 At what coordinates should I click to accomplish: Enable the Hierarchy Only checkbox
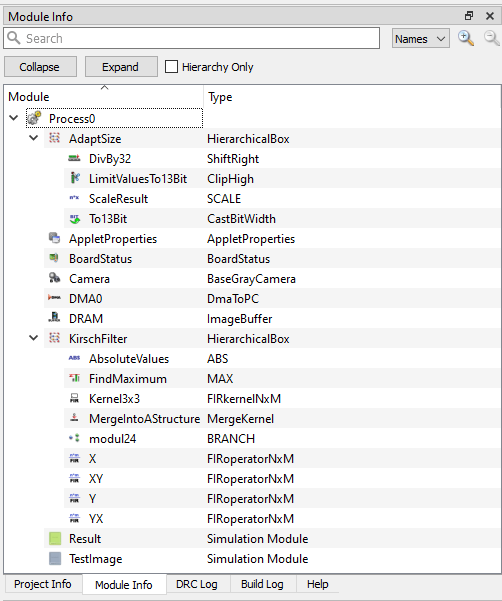[171, 66]
